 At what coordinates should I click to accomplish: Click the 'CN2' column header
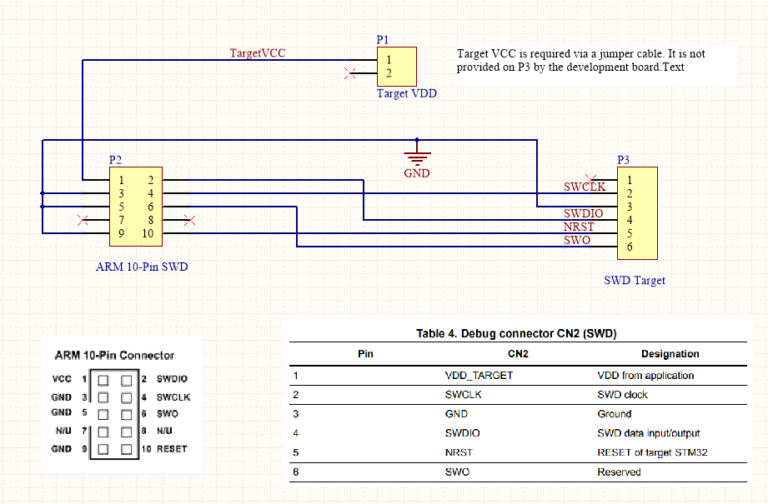tap(518, 354)
